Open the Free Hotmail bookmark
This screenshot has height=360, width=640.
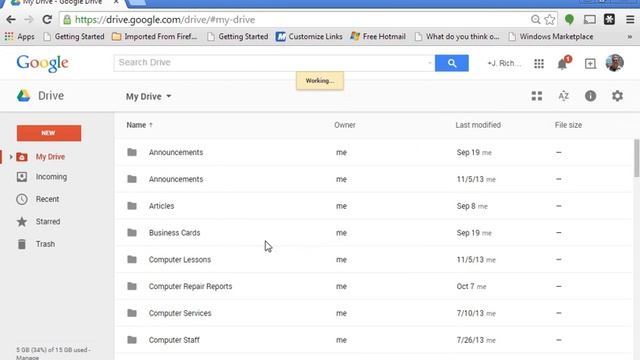(378, 37)
